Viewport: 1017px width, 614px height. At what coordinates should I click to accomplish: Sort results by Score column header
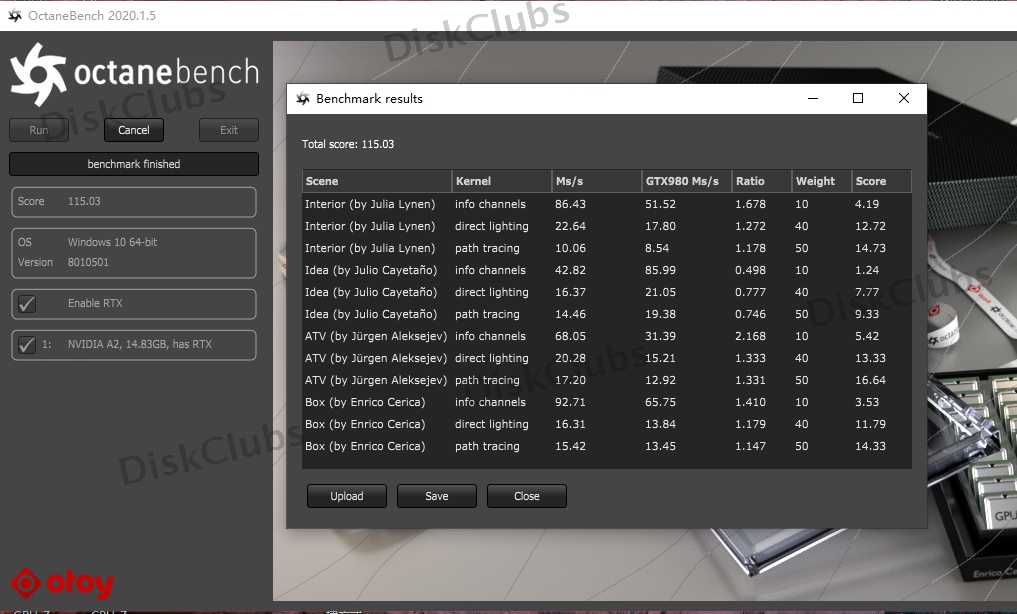click(881, 181)
